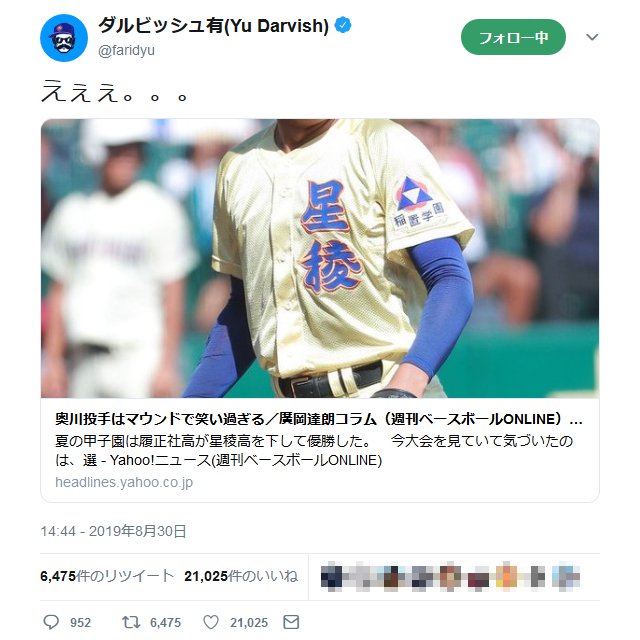Like the tweet with heart icon
Screen dimensions: 640x640
211,622
